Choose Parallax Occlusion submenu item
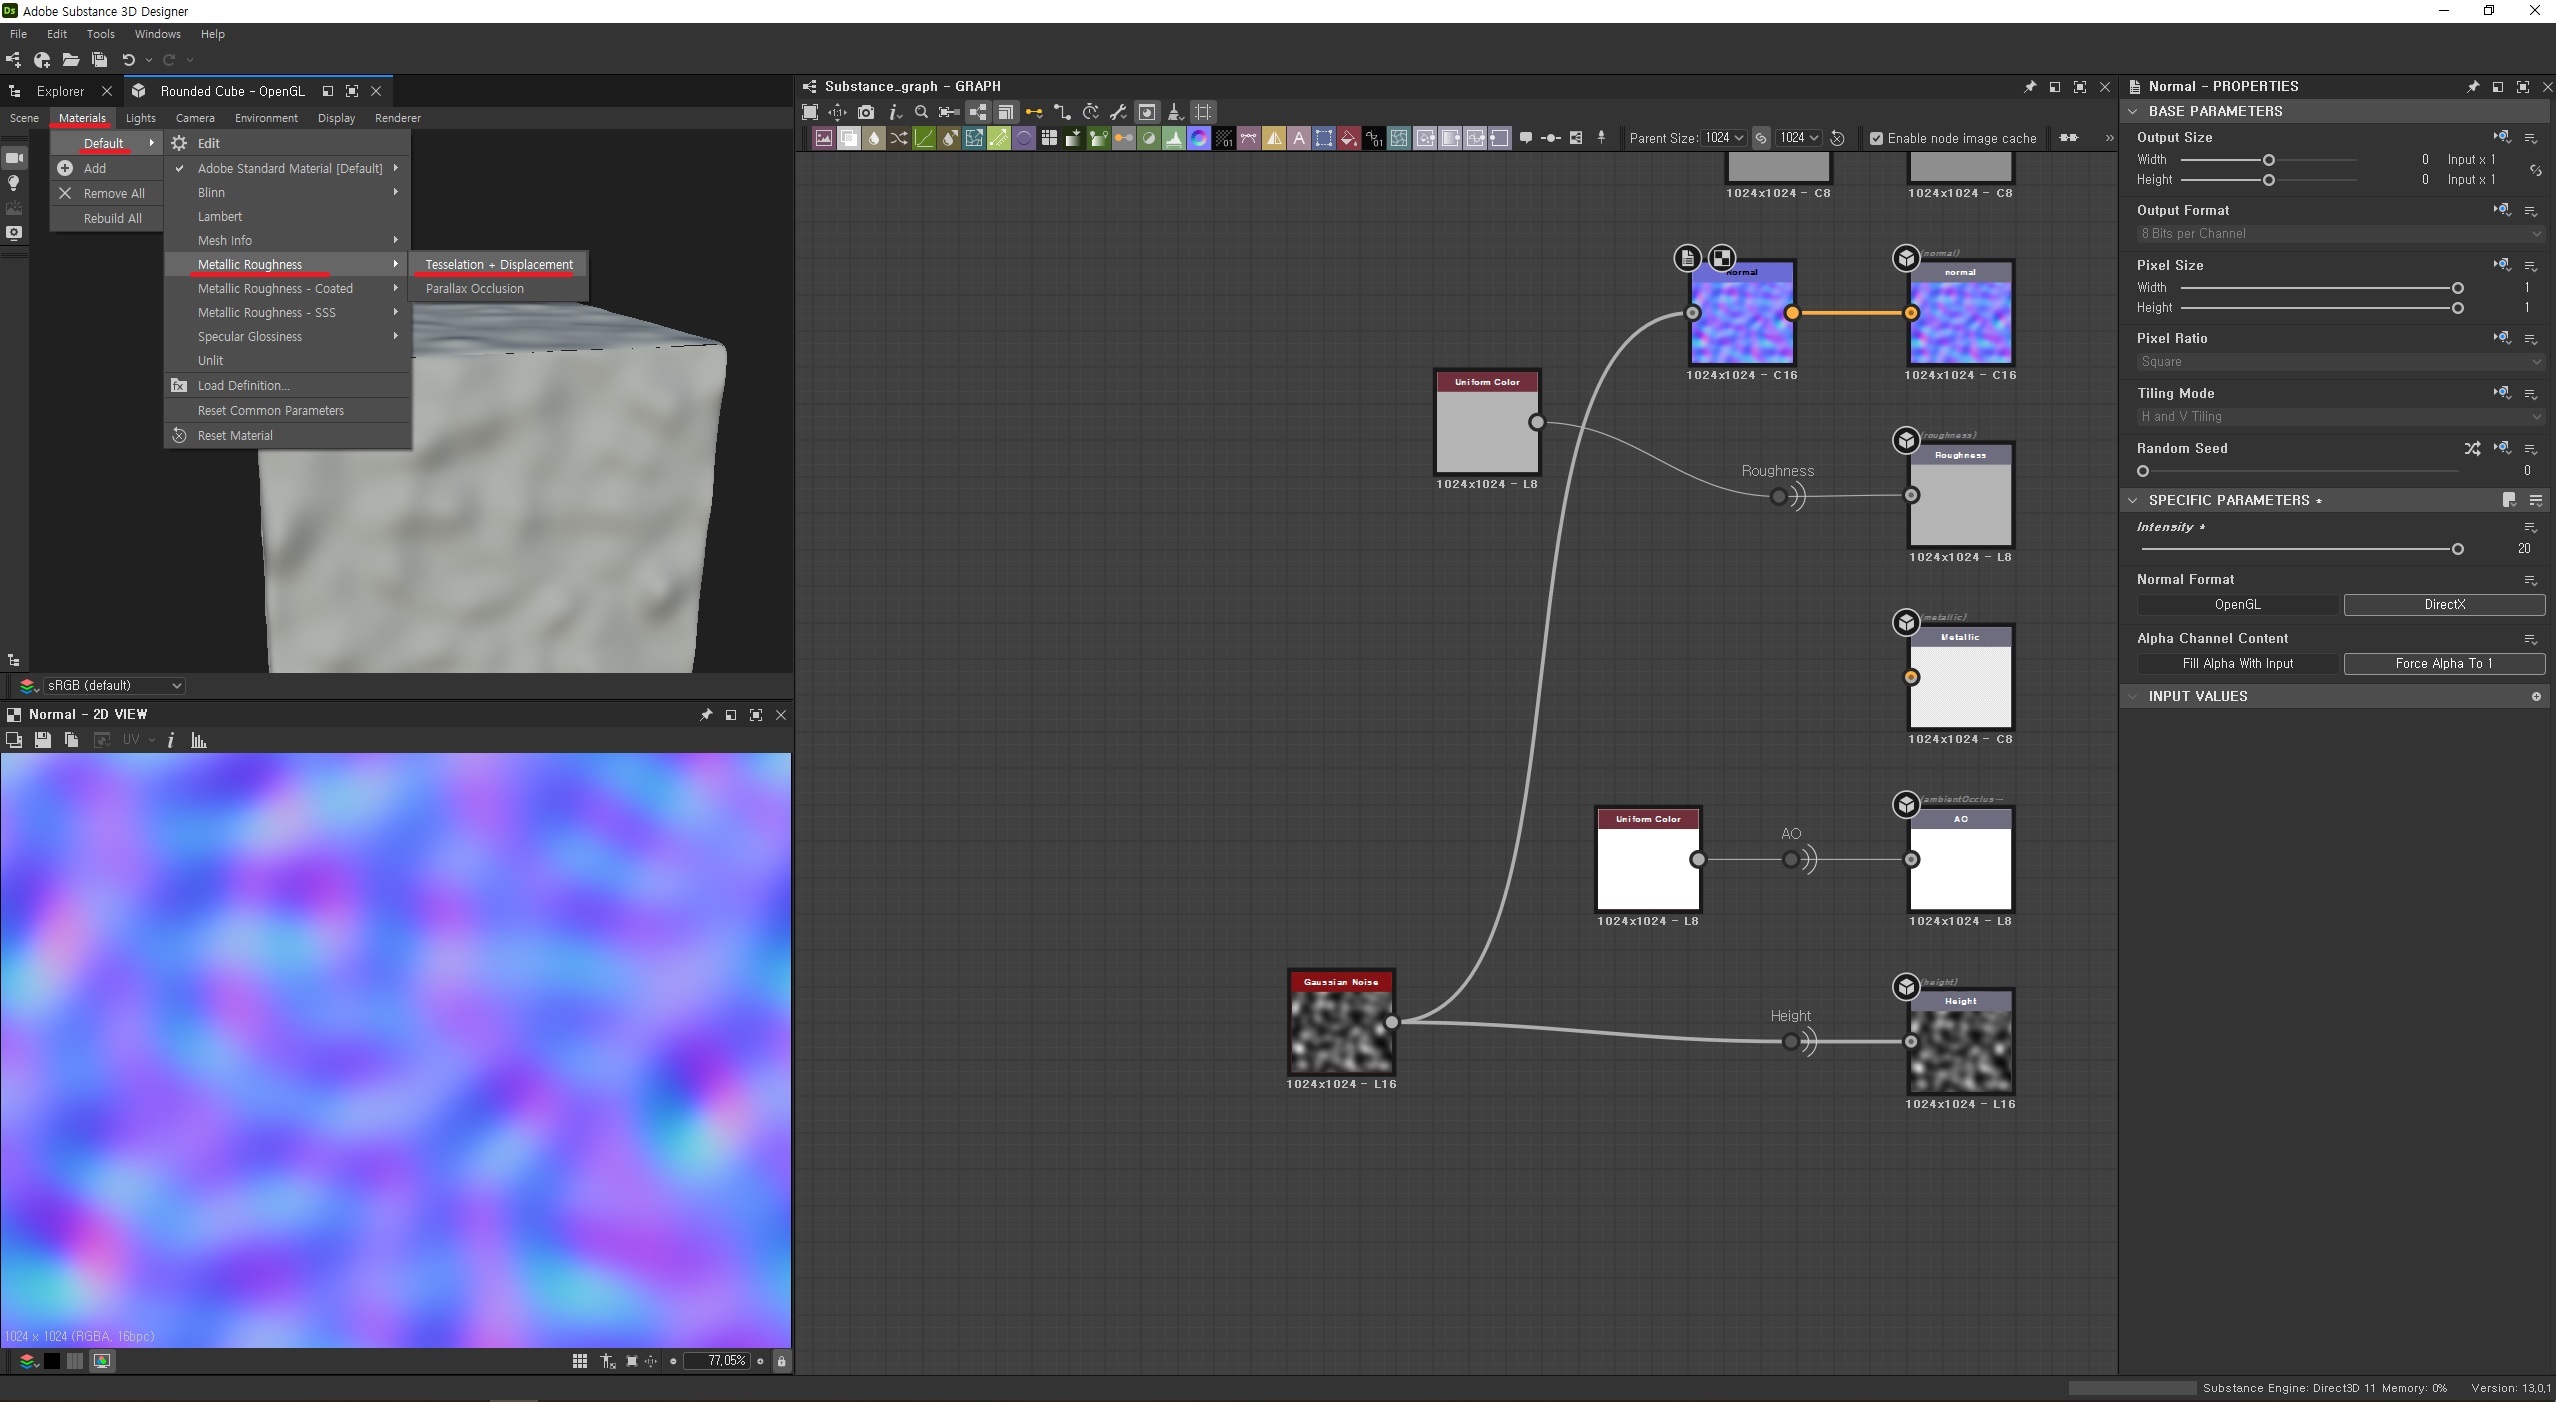Screen dimensions: 2560x1402 click(x=499, y=289)
